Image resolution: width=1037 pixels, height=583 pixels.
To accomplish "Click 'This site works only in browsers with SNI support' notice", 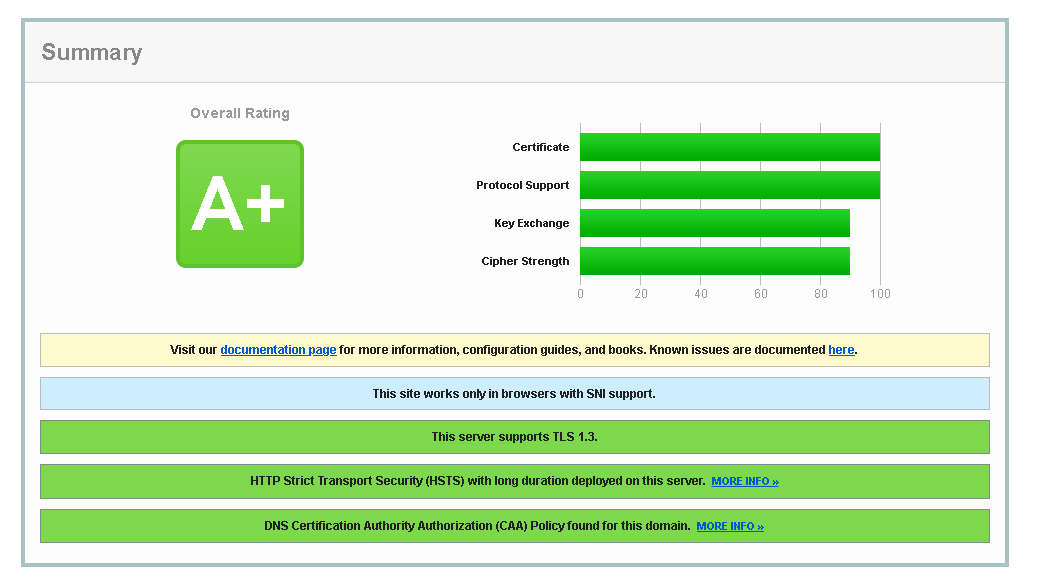I will (x=515, y=394).
